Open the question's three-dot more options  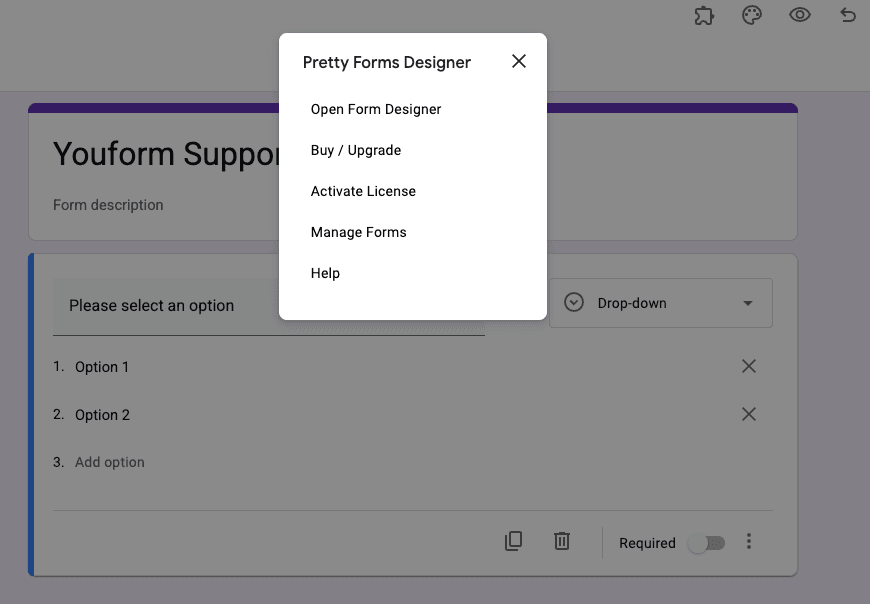coord(749,541)
